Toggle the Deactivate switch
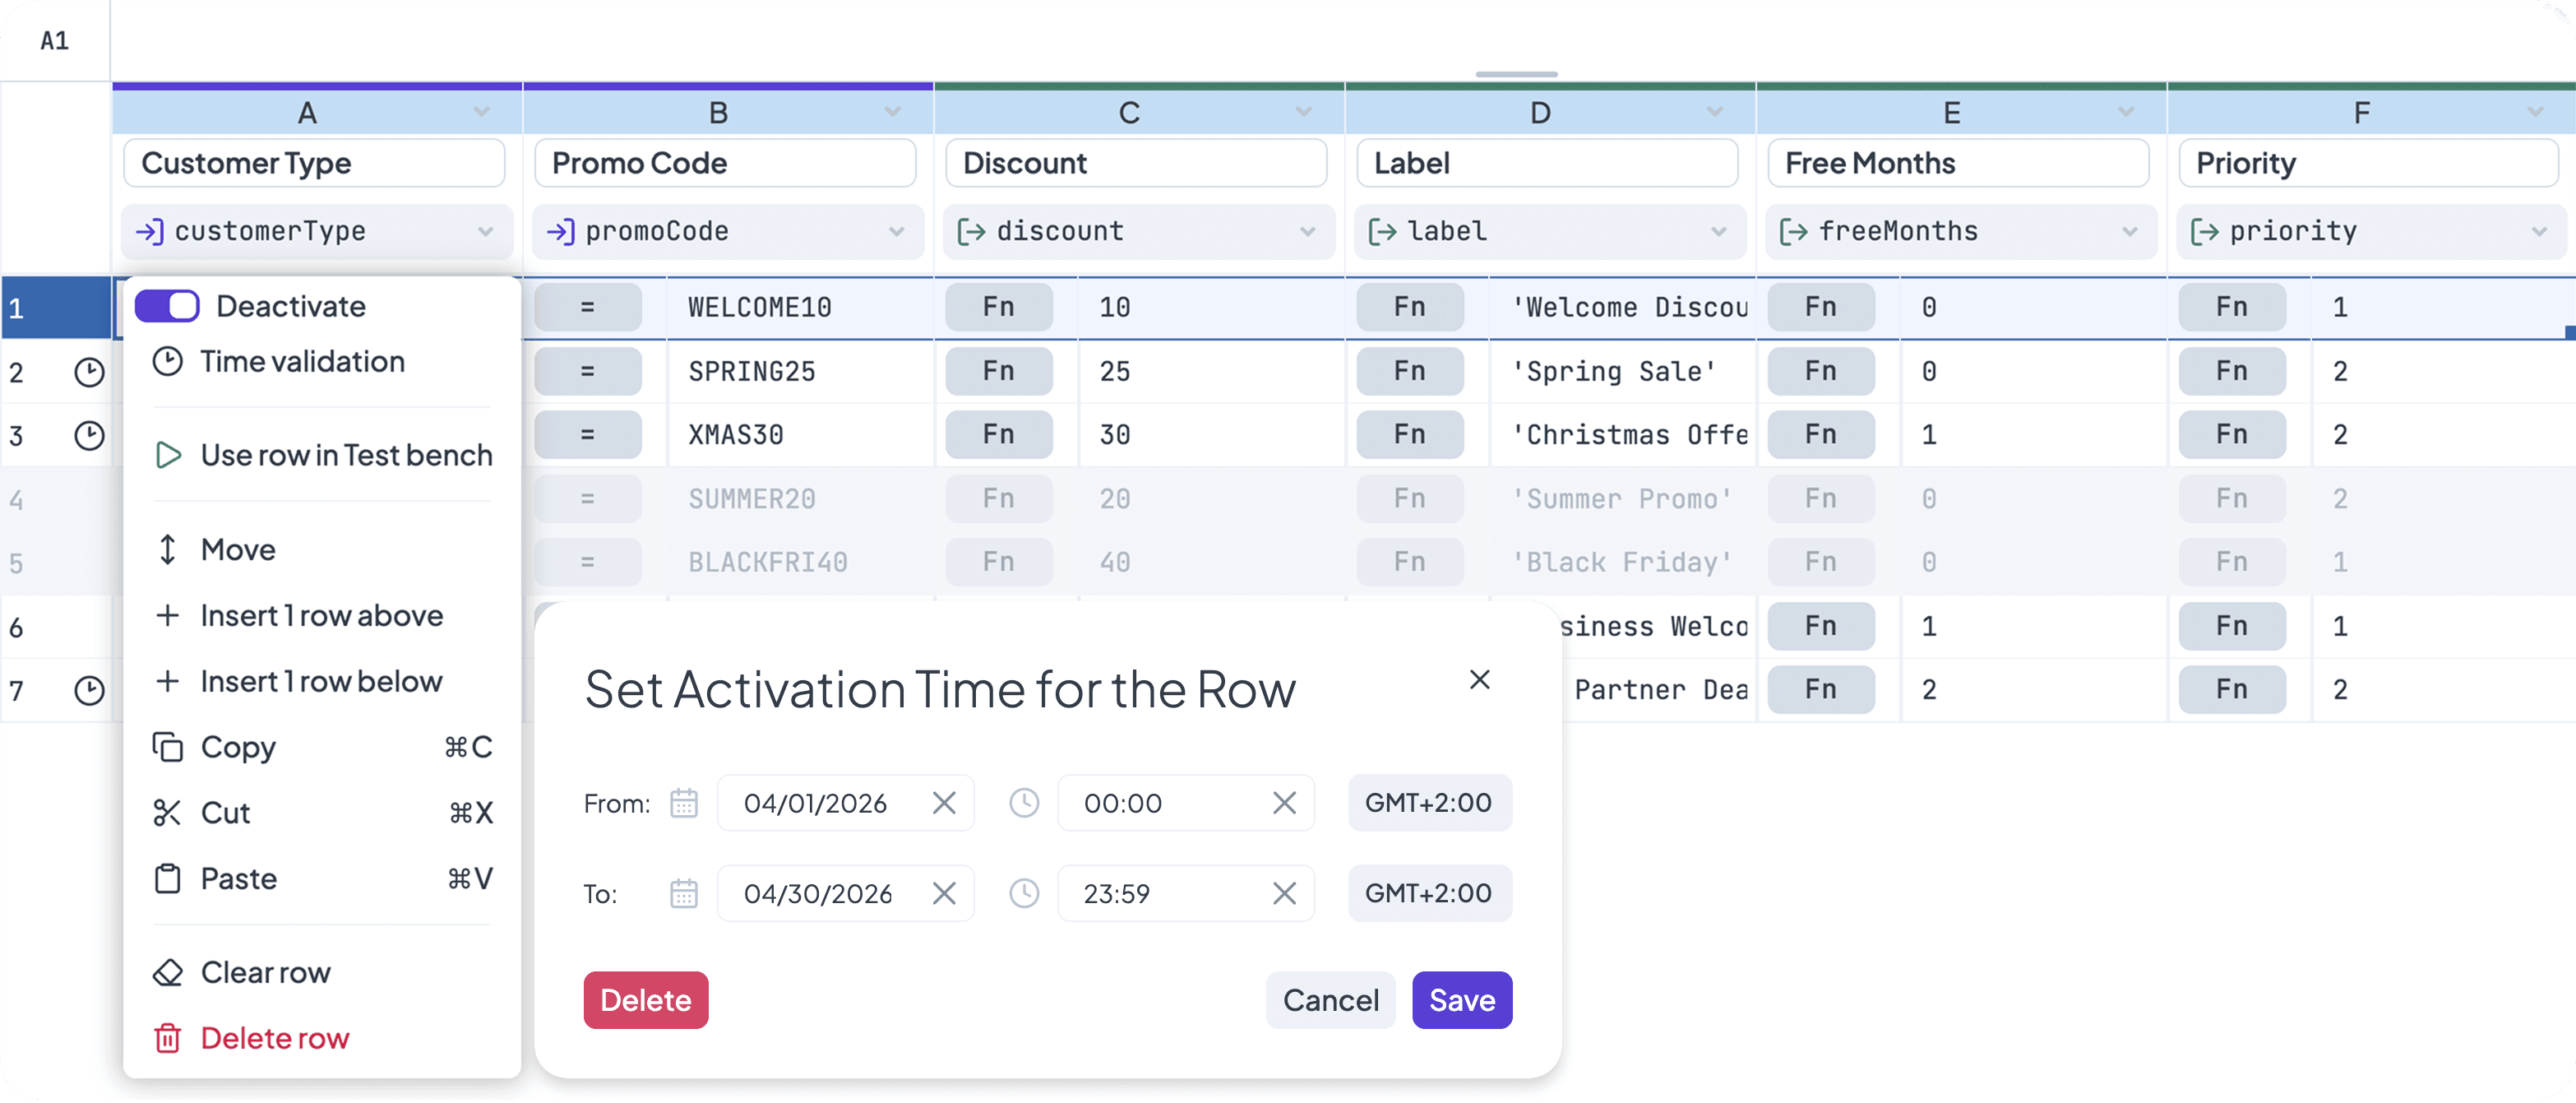Screen dimensions: 2576x1103 tap(167, 306)
